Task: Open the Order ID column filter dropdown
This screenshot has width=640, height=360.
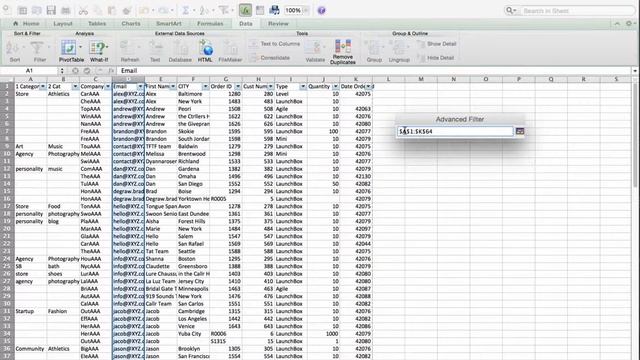Action: pos(238,87)
